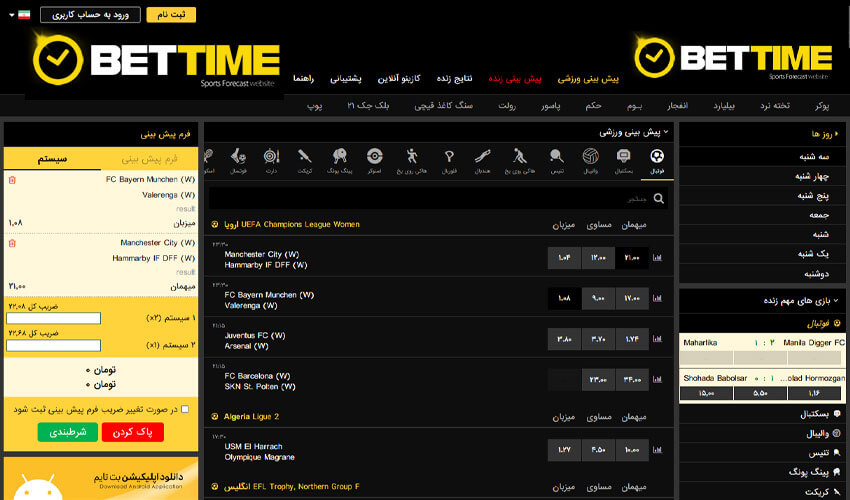Open the sports prediction nav menu
850x500 pixels.
pyautogui.click(x=588, y=79)
